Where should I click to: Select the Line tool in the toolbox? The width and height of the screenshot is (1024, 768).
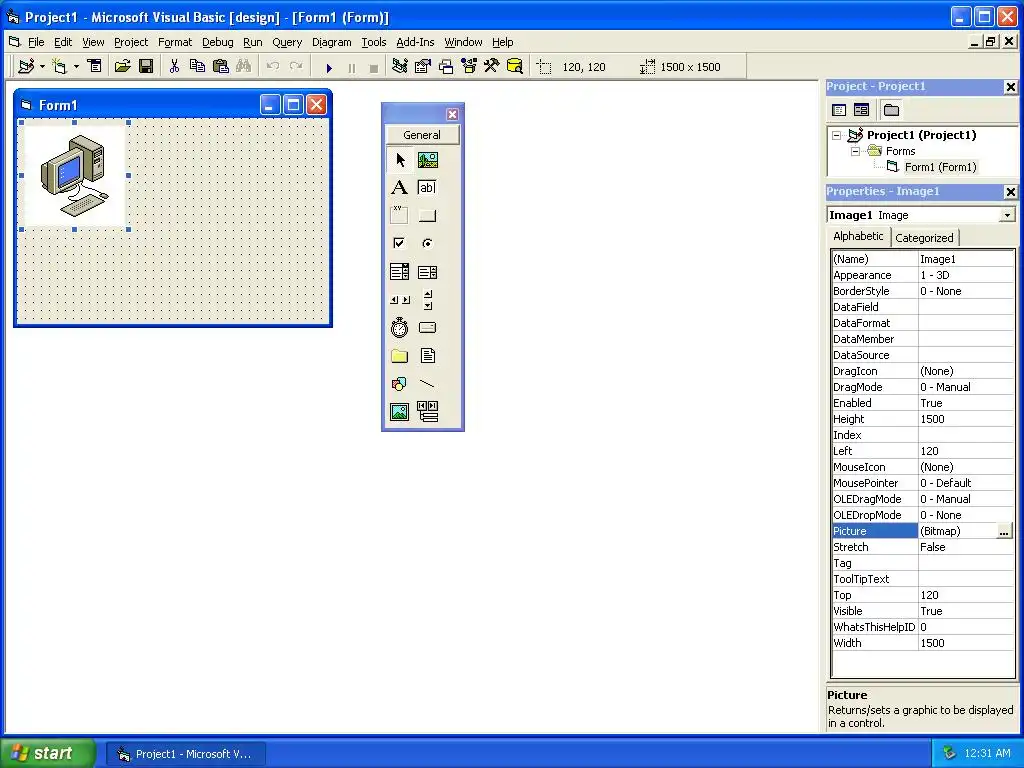[x=428, y=383]
